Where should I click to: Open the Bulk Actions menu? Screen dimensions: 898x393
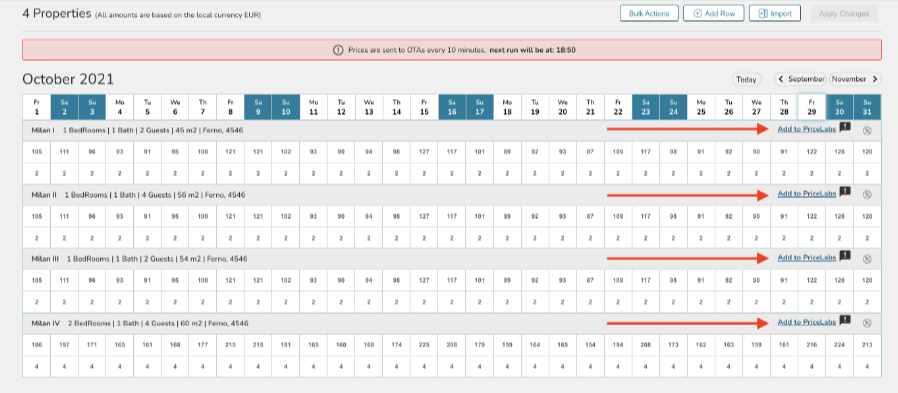[x=649, y=13]
